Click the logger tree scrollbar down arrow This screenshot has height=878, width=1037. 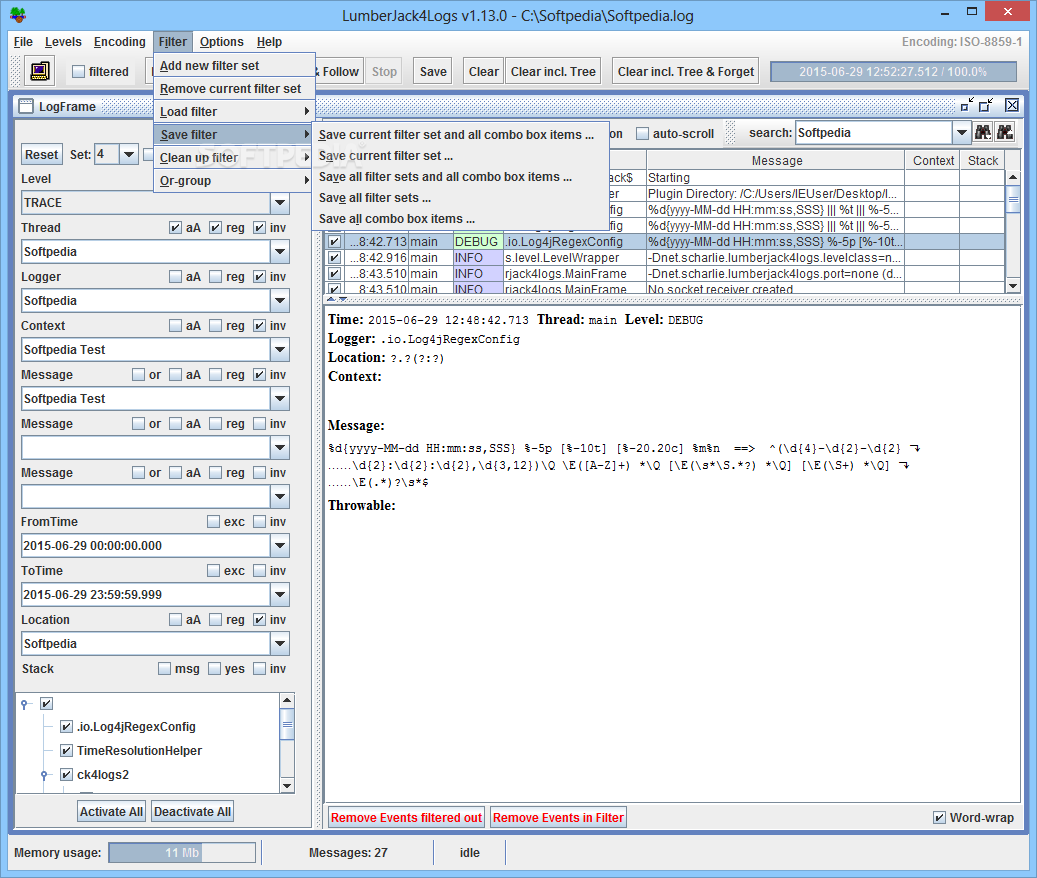click(287, 786)
